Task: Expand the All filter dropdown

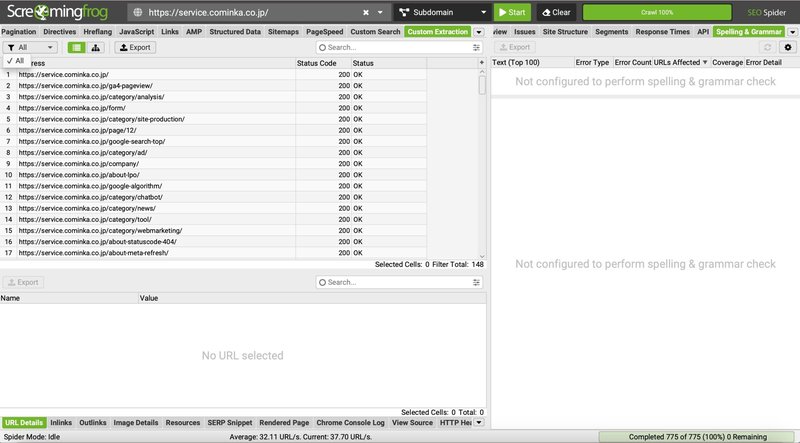Action: [30, 47]
